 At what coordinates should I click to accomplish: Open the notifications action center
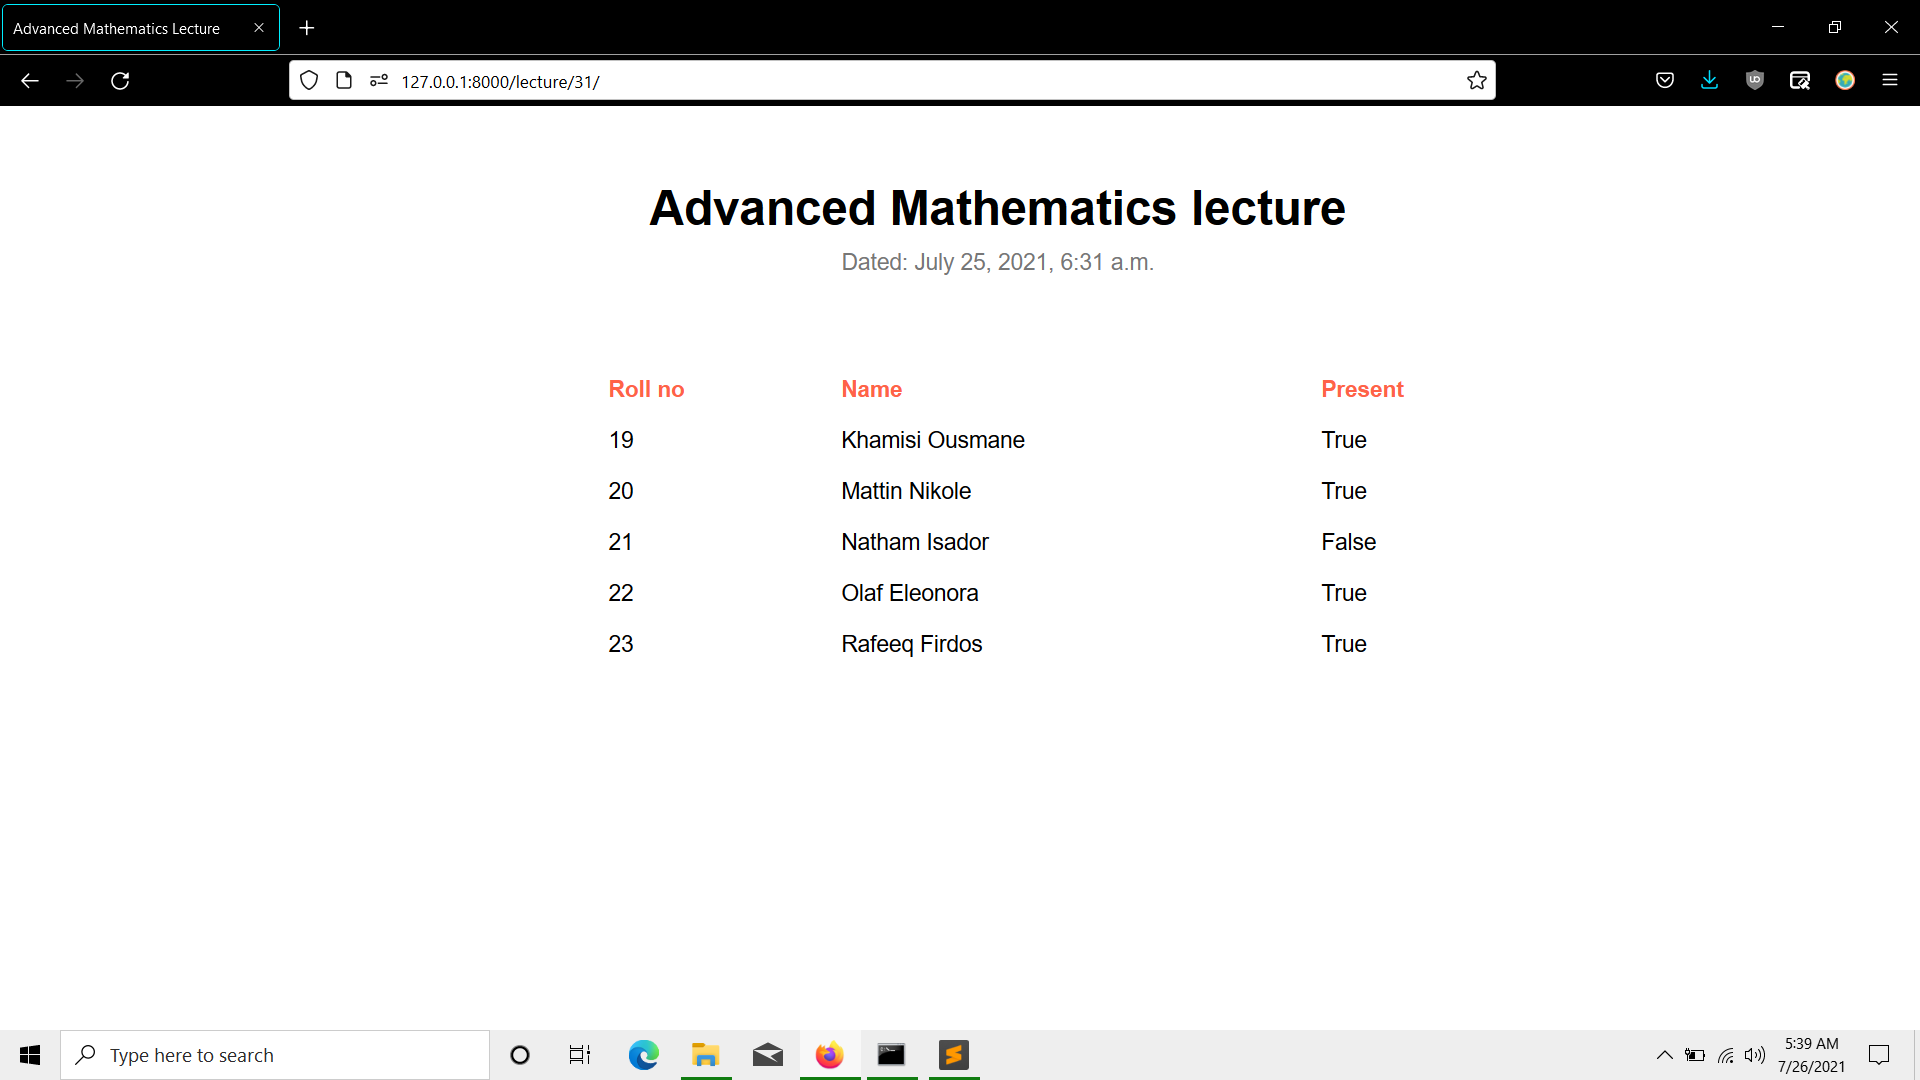(x=1879, y=1055)
